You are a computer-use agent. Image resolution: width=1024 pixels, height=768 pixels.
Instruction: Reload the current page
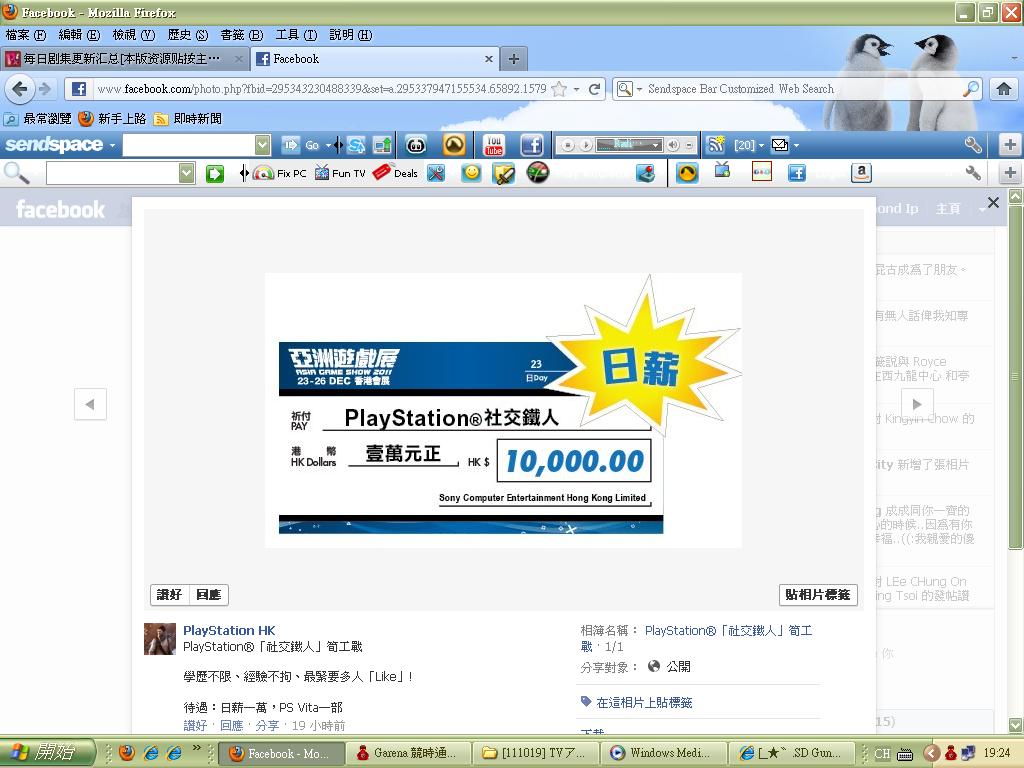click(594, 89)
